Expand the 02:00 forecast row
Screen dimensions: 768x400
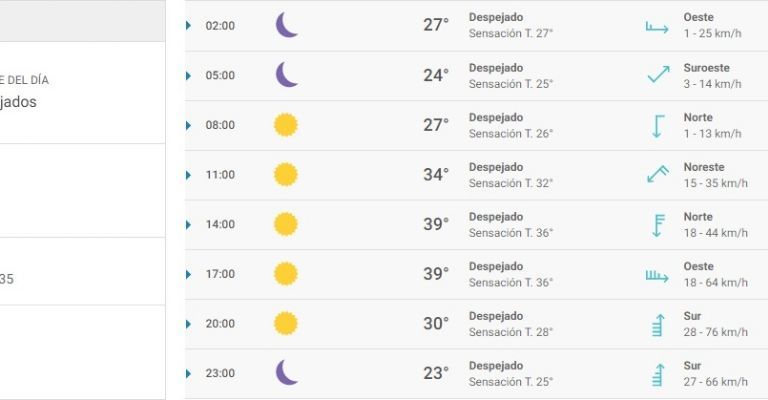188,25
